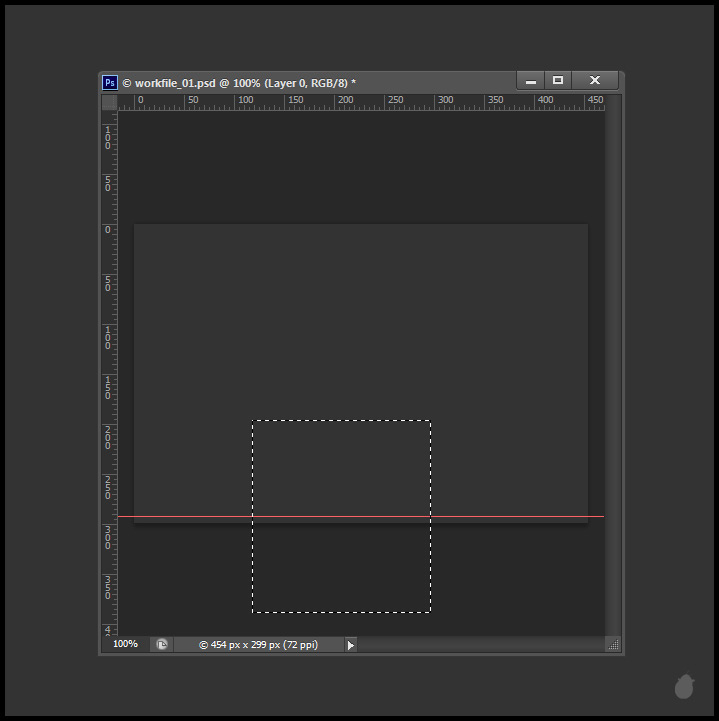Click inside the marquee selection area
Screen dimensions: 719x721
click(341, 516)
